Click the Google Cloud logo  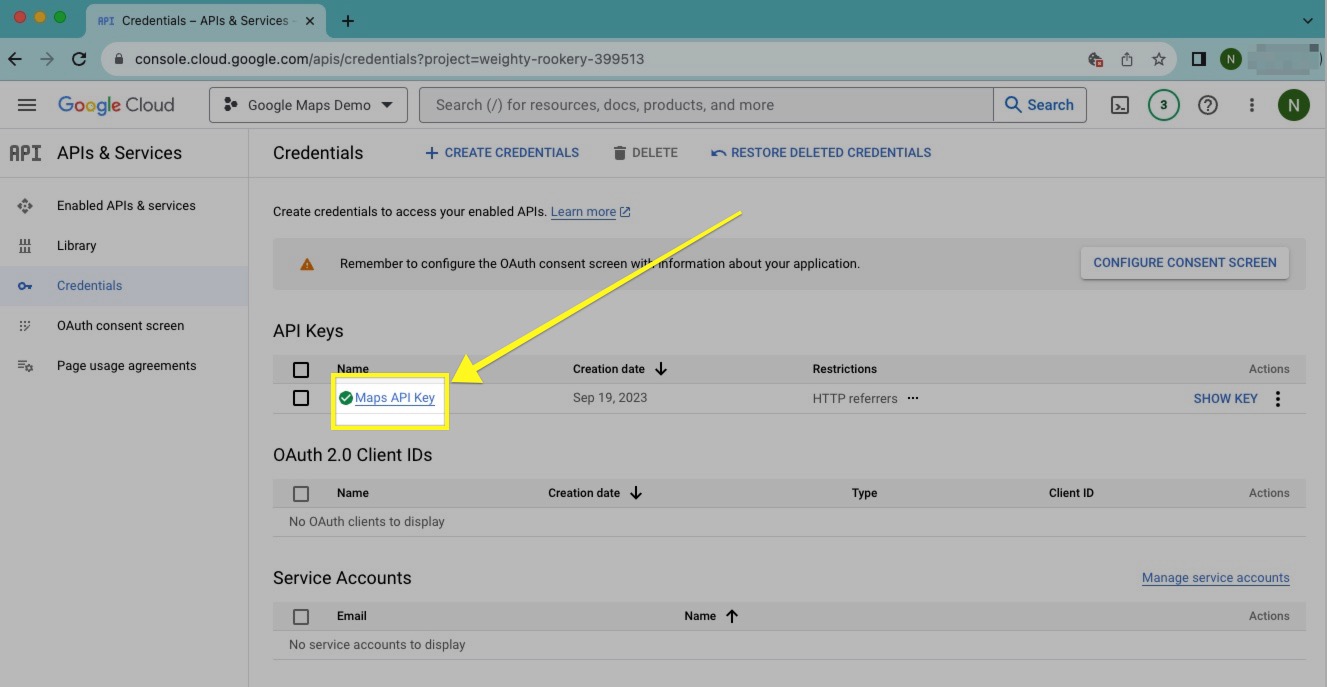click(x=116, y=105)
